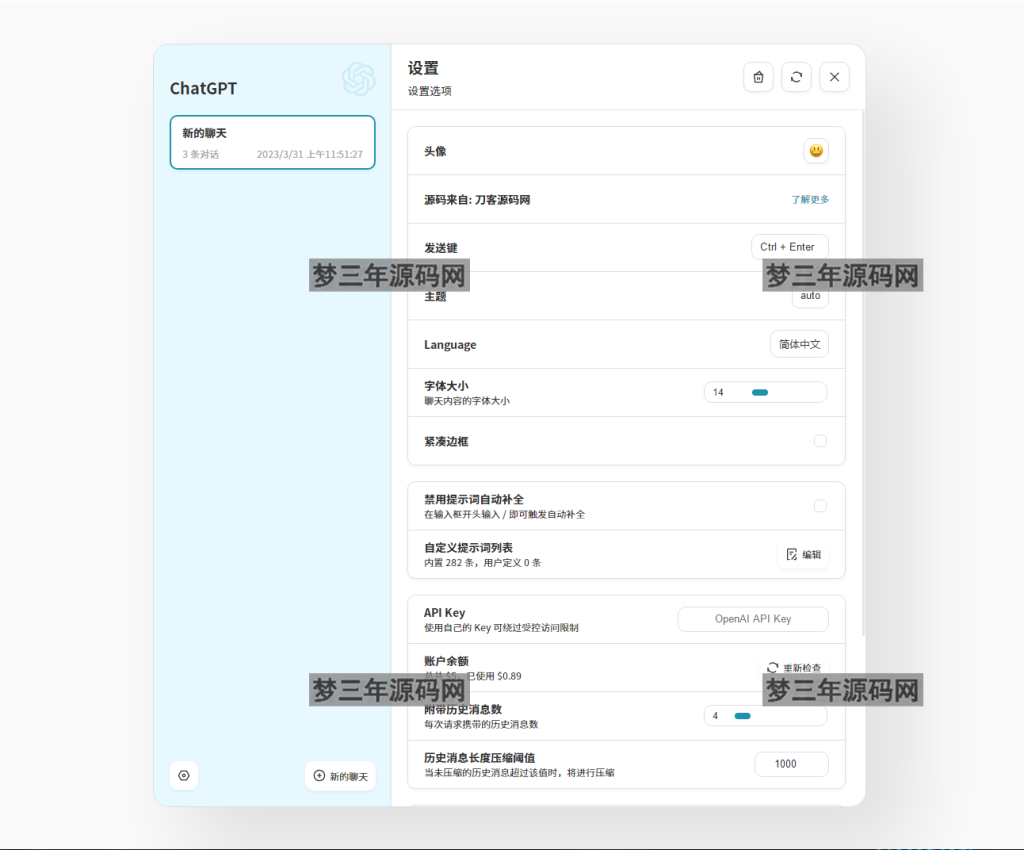
Task: Click the '设置选项' subtitle text
Action: click(429, 91)
